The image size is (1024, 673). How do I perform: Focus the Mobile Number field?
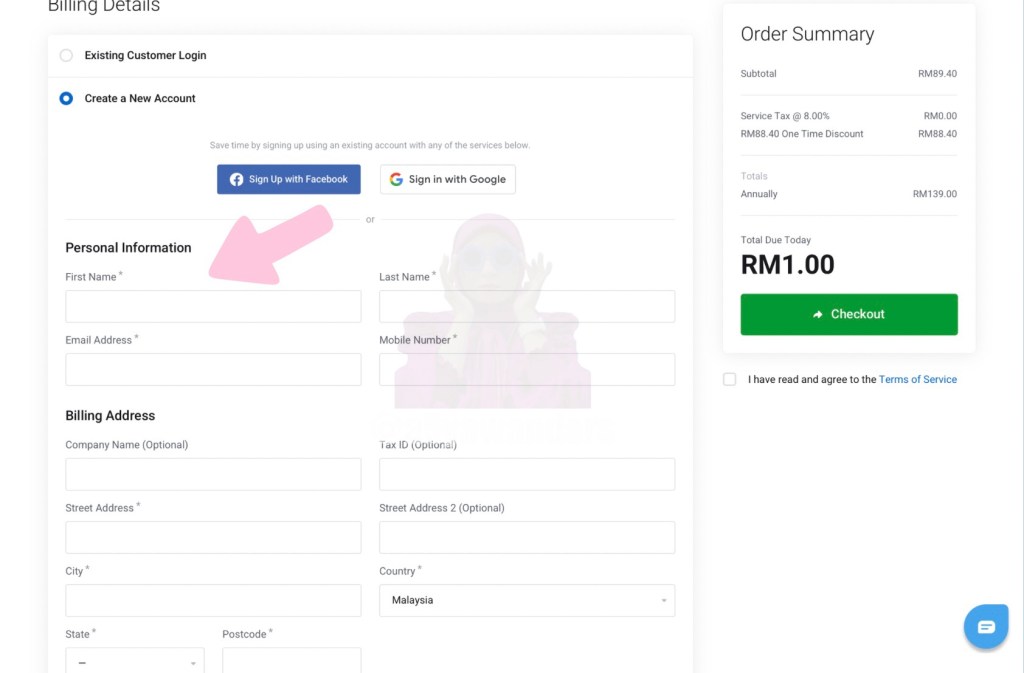(x=526, y=370)
